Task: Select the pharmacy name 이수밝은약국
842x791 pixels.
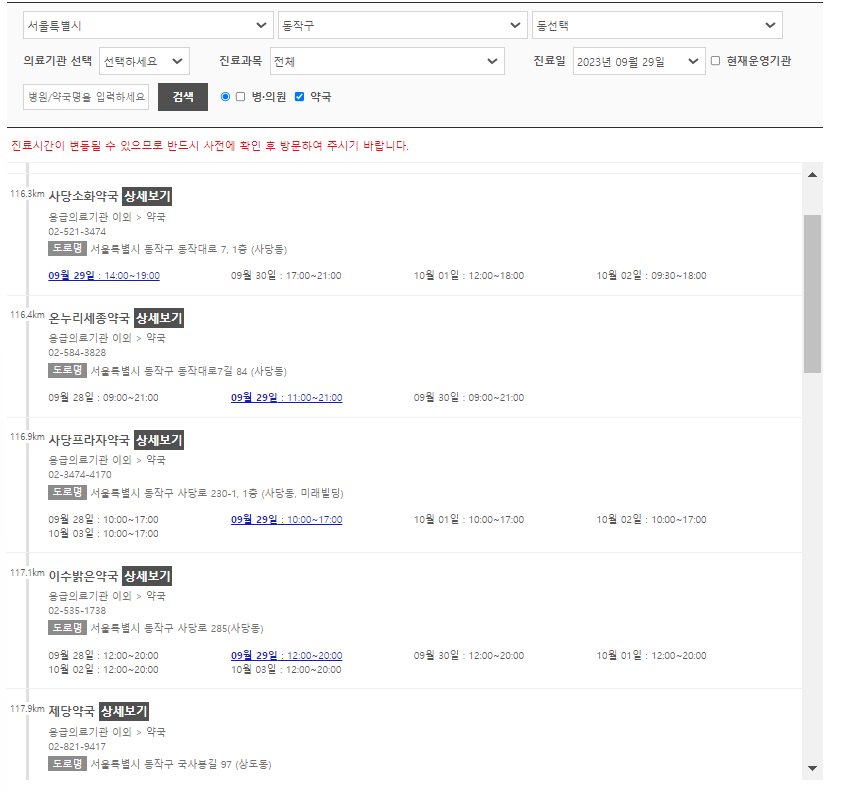Action: click(x=83, y=576)
